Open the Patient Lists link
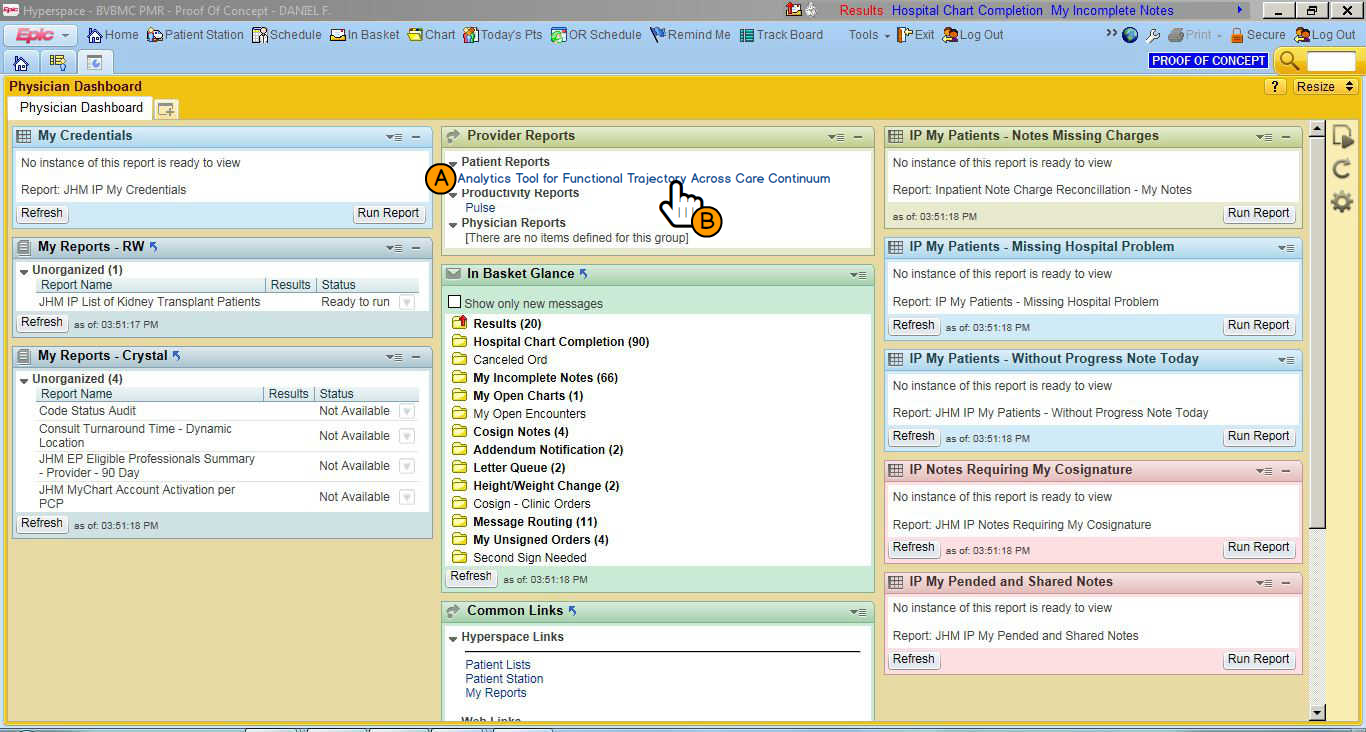 click(498, 665)
